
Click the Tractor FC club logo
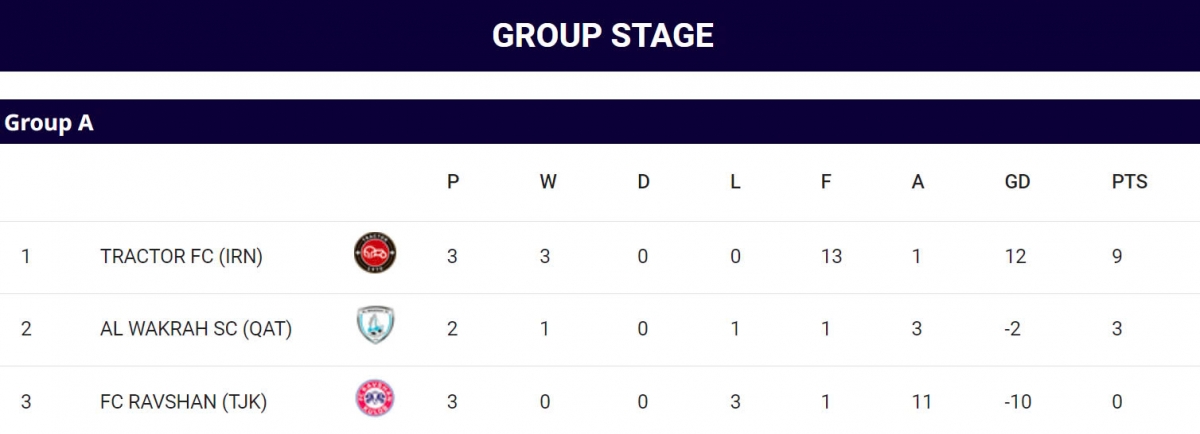click(376, 256)
